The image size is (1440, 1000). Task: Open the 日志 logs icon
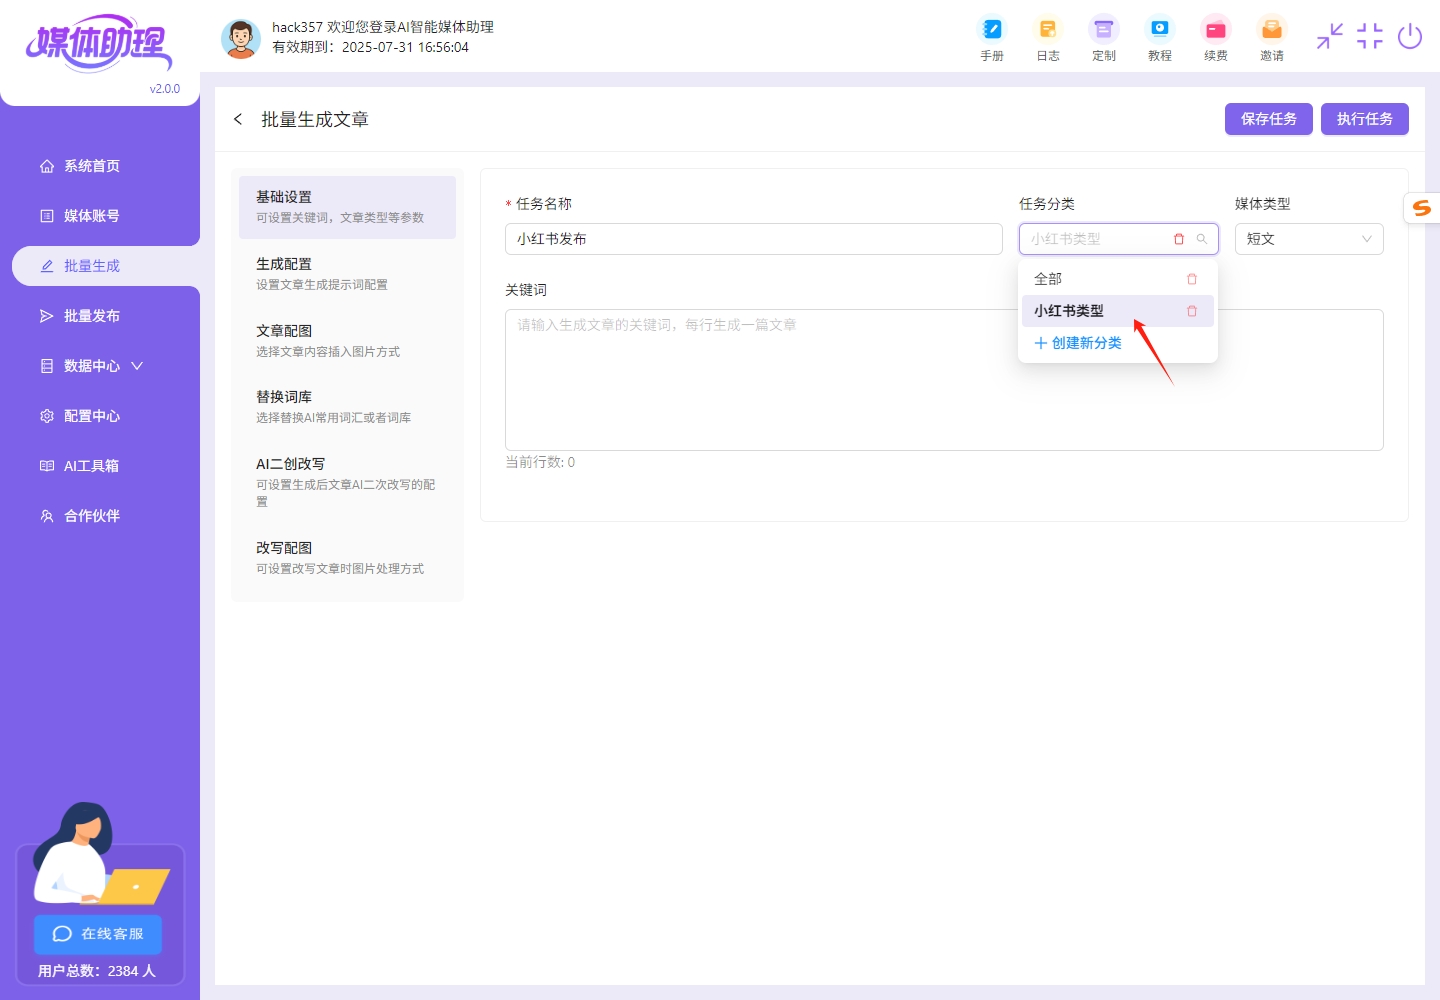pos(1048,38)
